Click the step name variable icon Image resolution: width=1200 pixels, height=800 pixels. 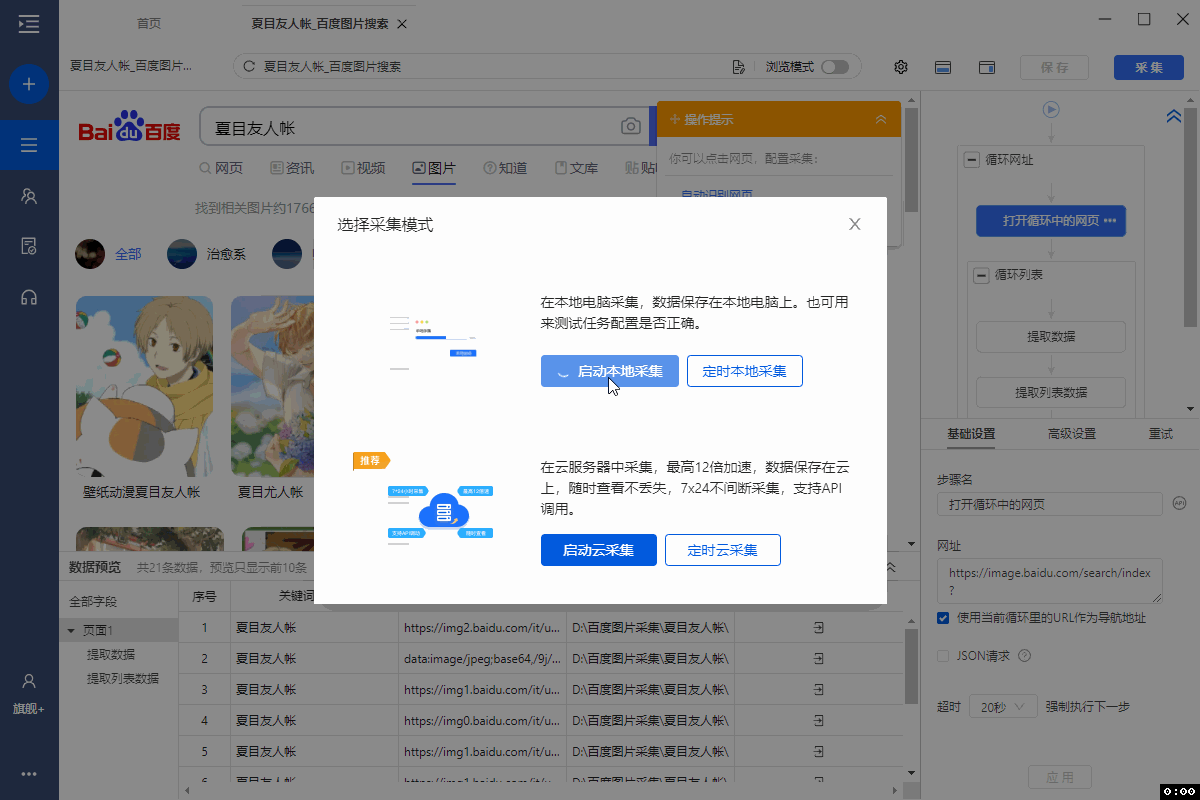(1178, 503)
